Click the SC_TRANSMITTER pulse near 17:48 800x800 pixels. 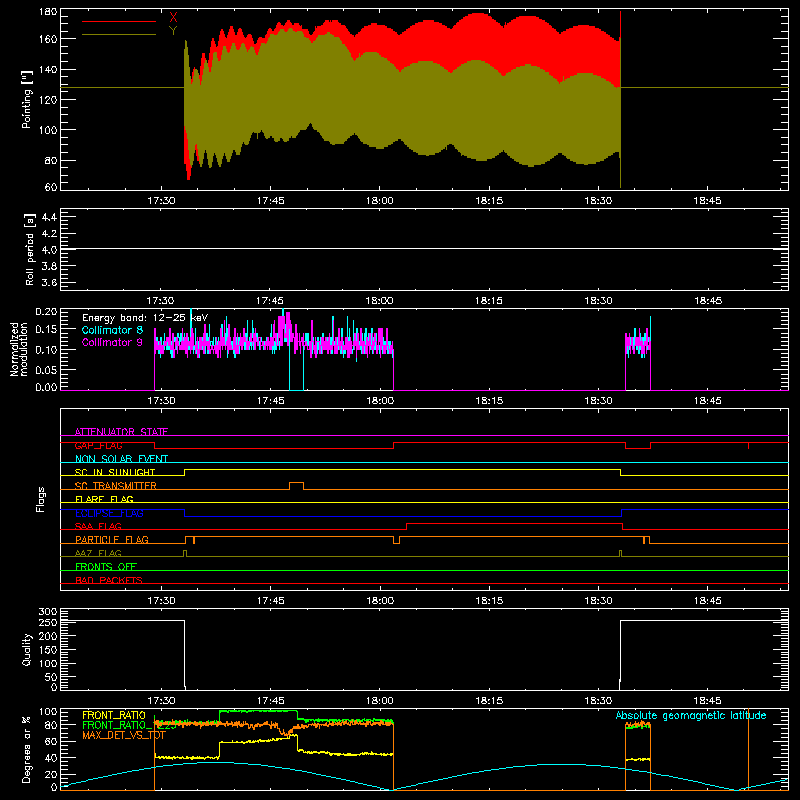tap(296, 485)
